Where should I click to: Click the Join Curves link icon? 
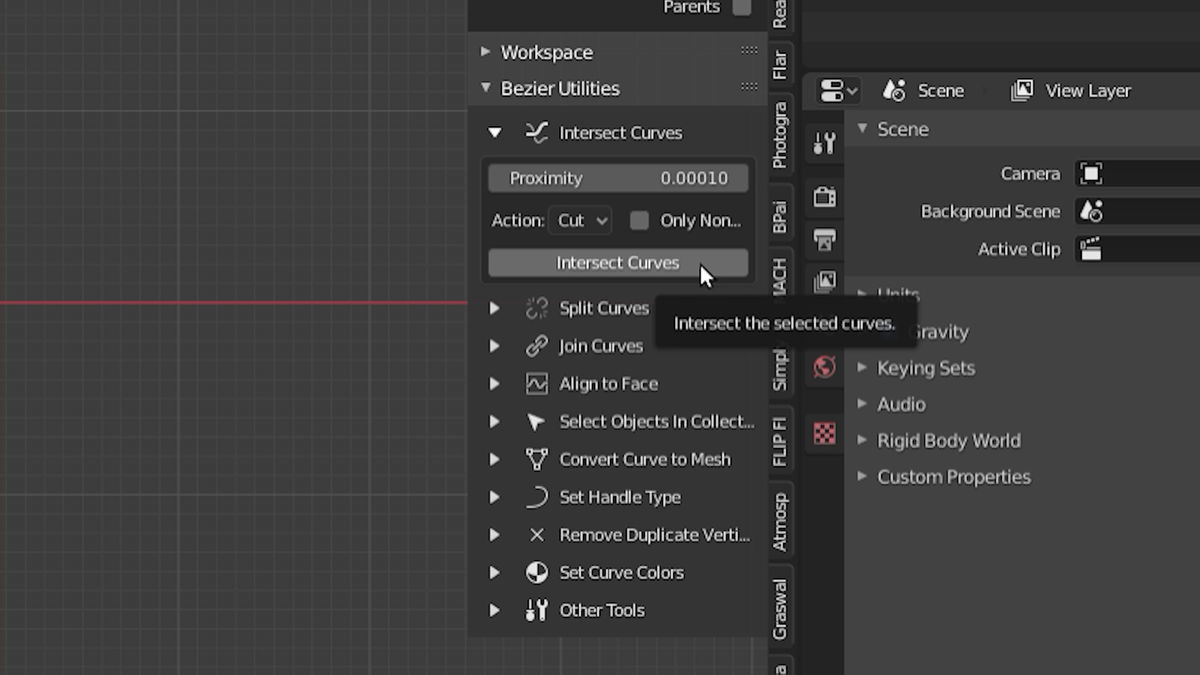[x=537, y=346]
